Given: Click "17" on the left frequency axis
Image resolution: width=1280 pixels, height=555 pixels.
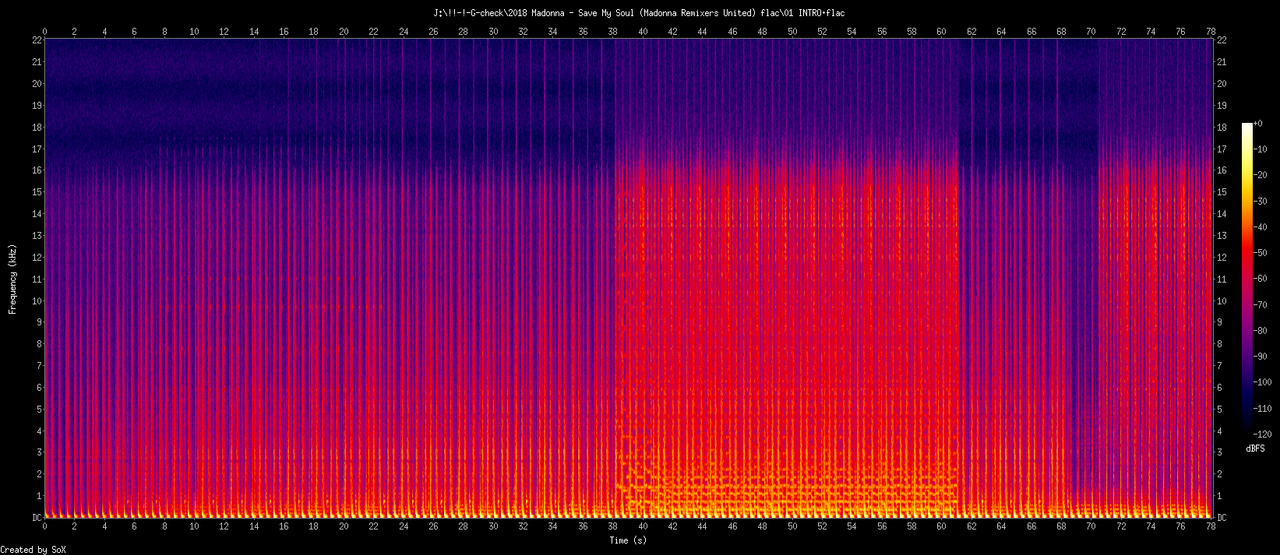Looking at the screenshot, I should pyautogui.click(x=36, y=149).
